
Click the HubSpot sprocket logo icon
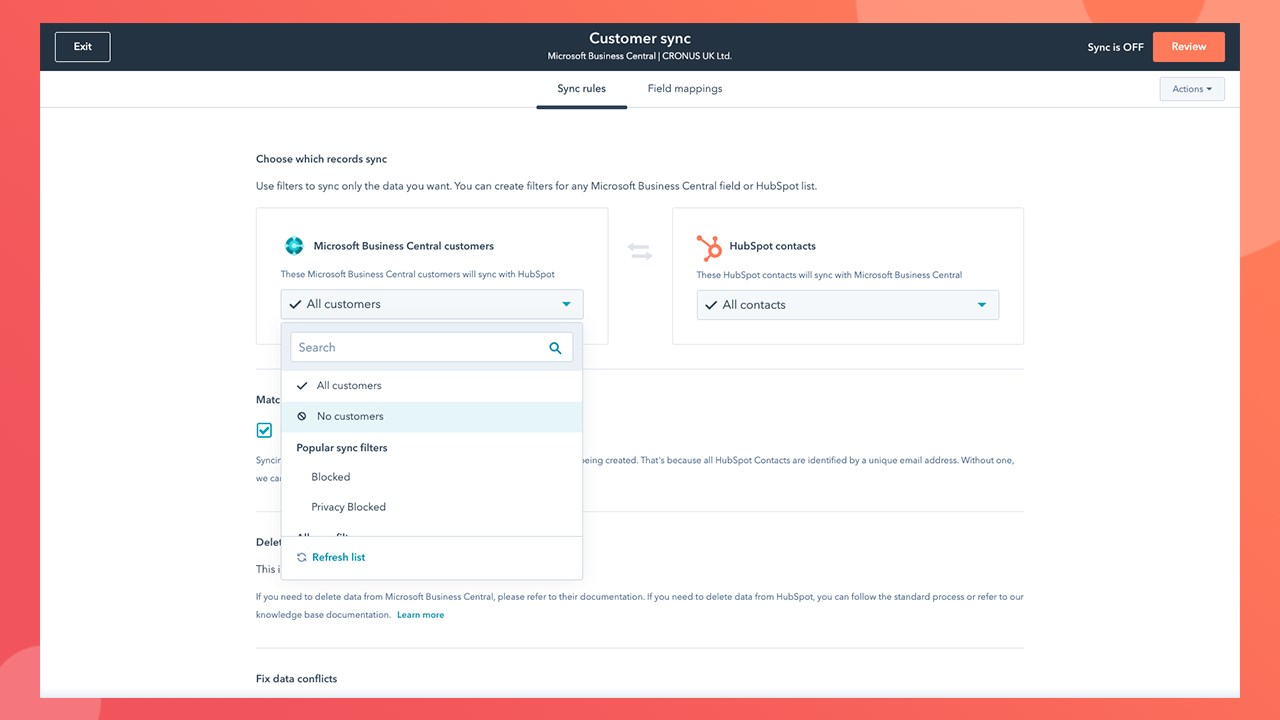point(709,247)
